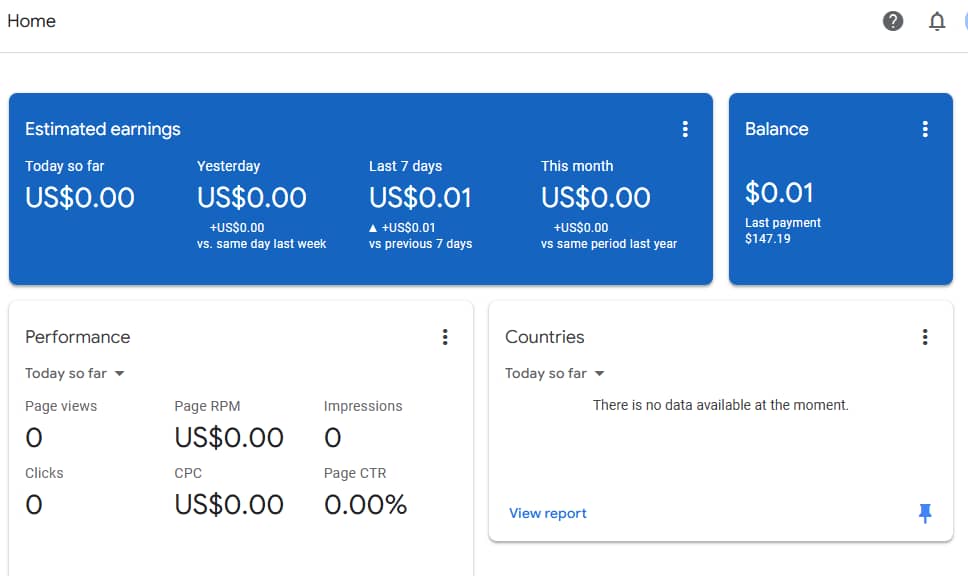The image size is (968, 576).
Task: Click View report link in Countries
Action: click(x=547, y=513)
